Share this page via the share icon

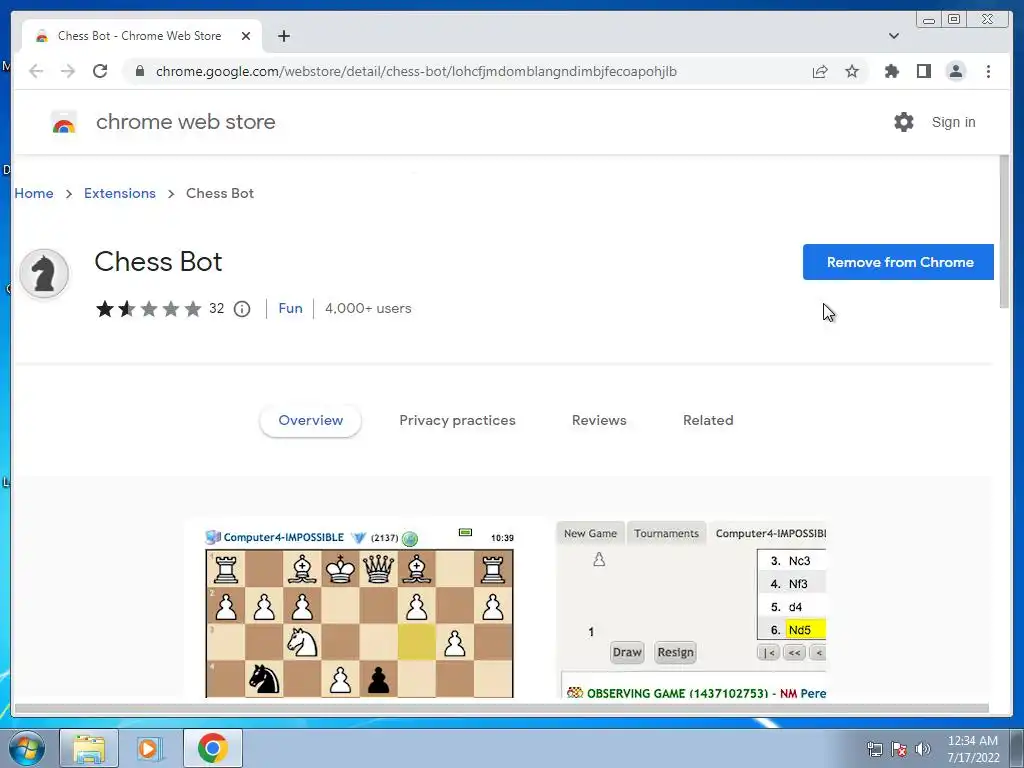820,71
